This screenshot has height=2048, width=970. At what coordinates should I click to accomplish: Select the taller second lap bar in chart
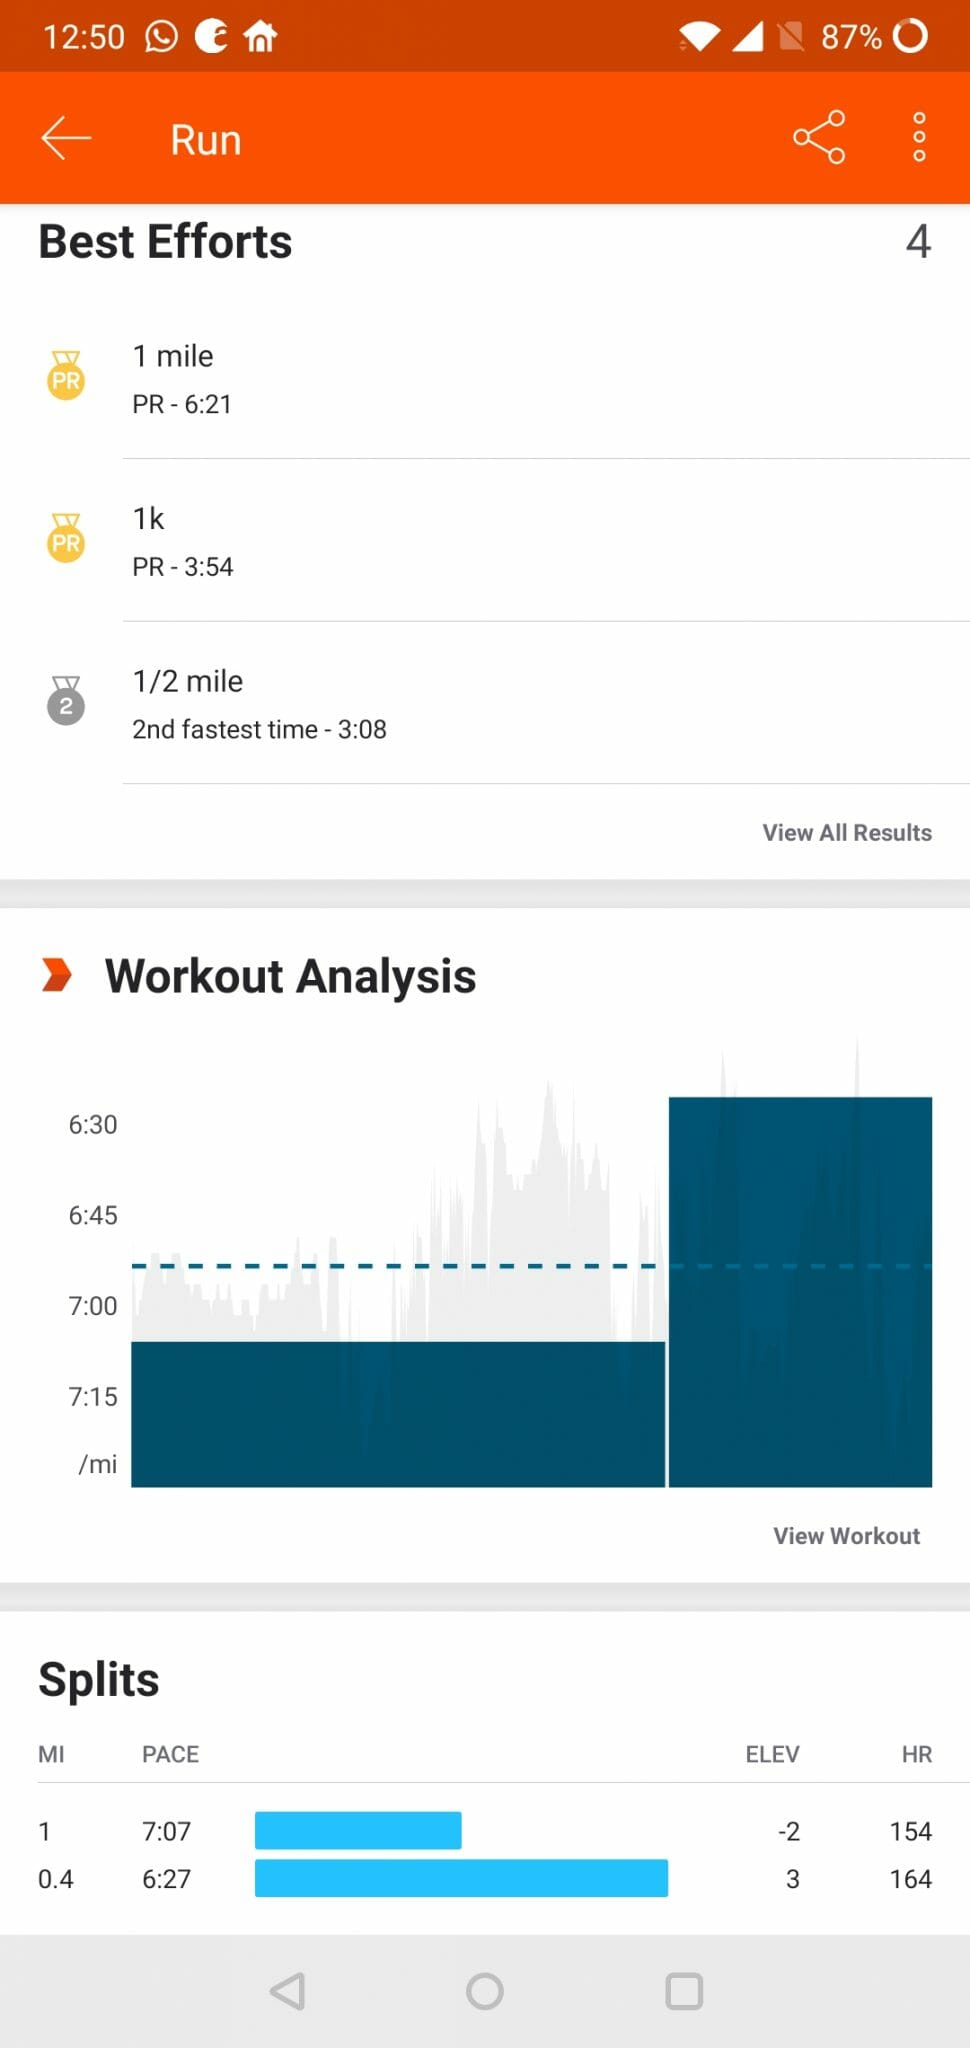click(800, 1292)
